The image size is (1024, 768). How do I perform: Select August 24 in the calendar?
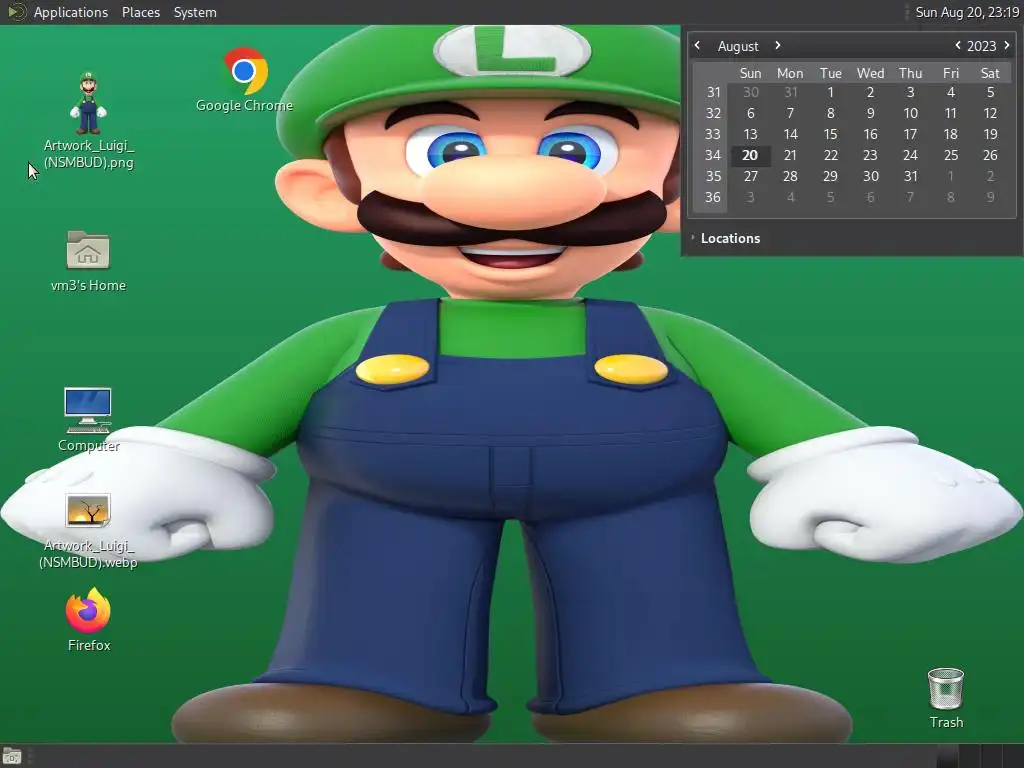pos(910,155)
